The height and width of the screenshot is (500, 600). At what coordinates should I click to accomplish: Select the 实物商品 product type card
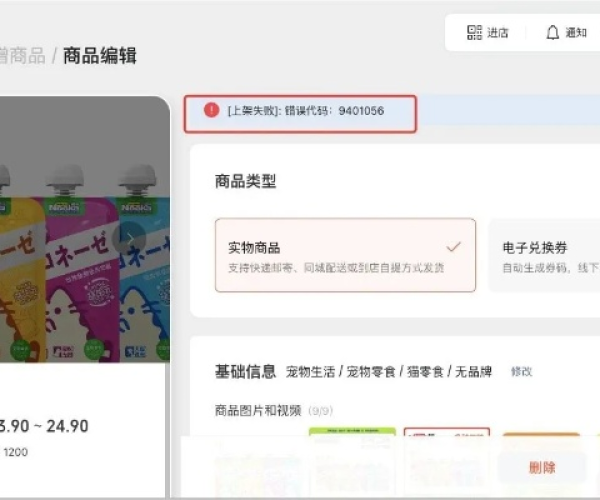coord(345,255)
